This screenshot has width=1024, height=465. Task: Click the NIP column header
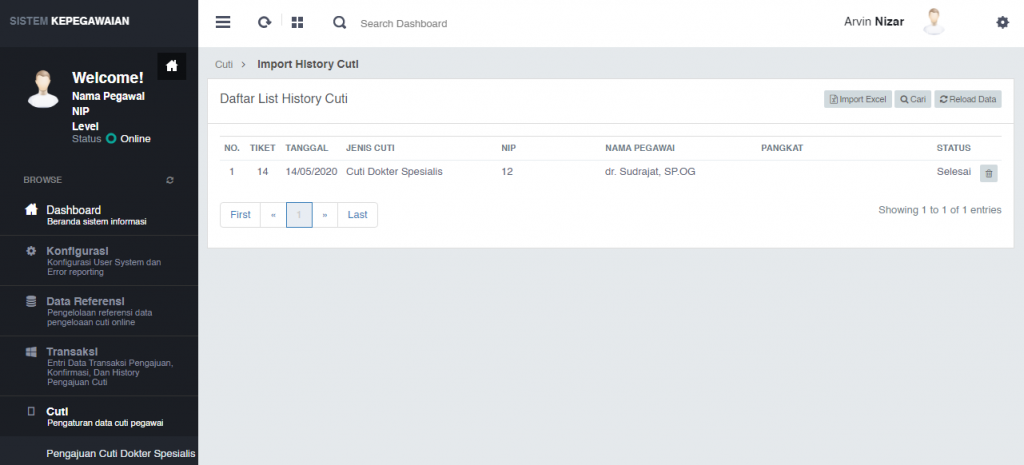(509, 148)
